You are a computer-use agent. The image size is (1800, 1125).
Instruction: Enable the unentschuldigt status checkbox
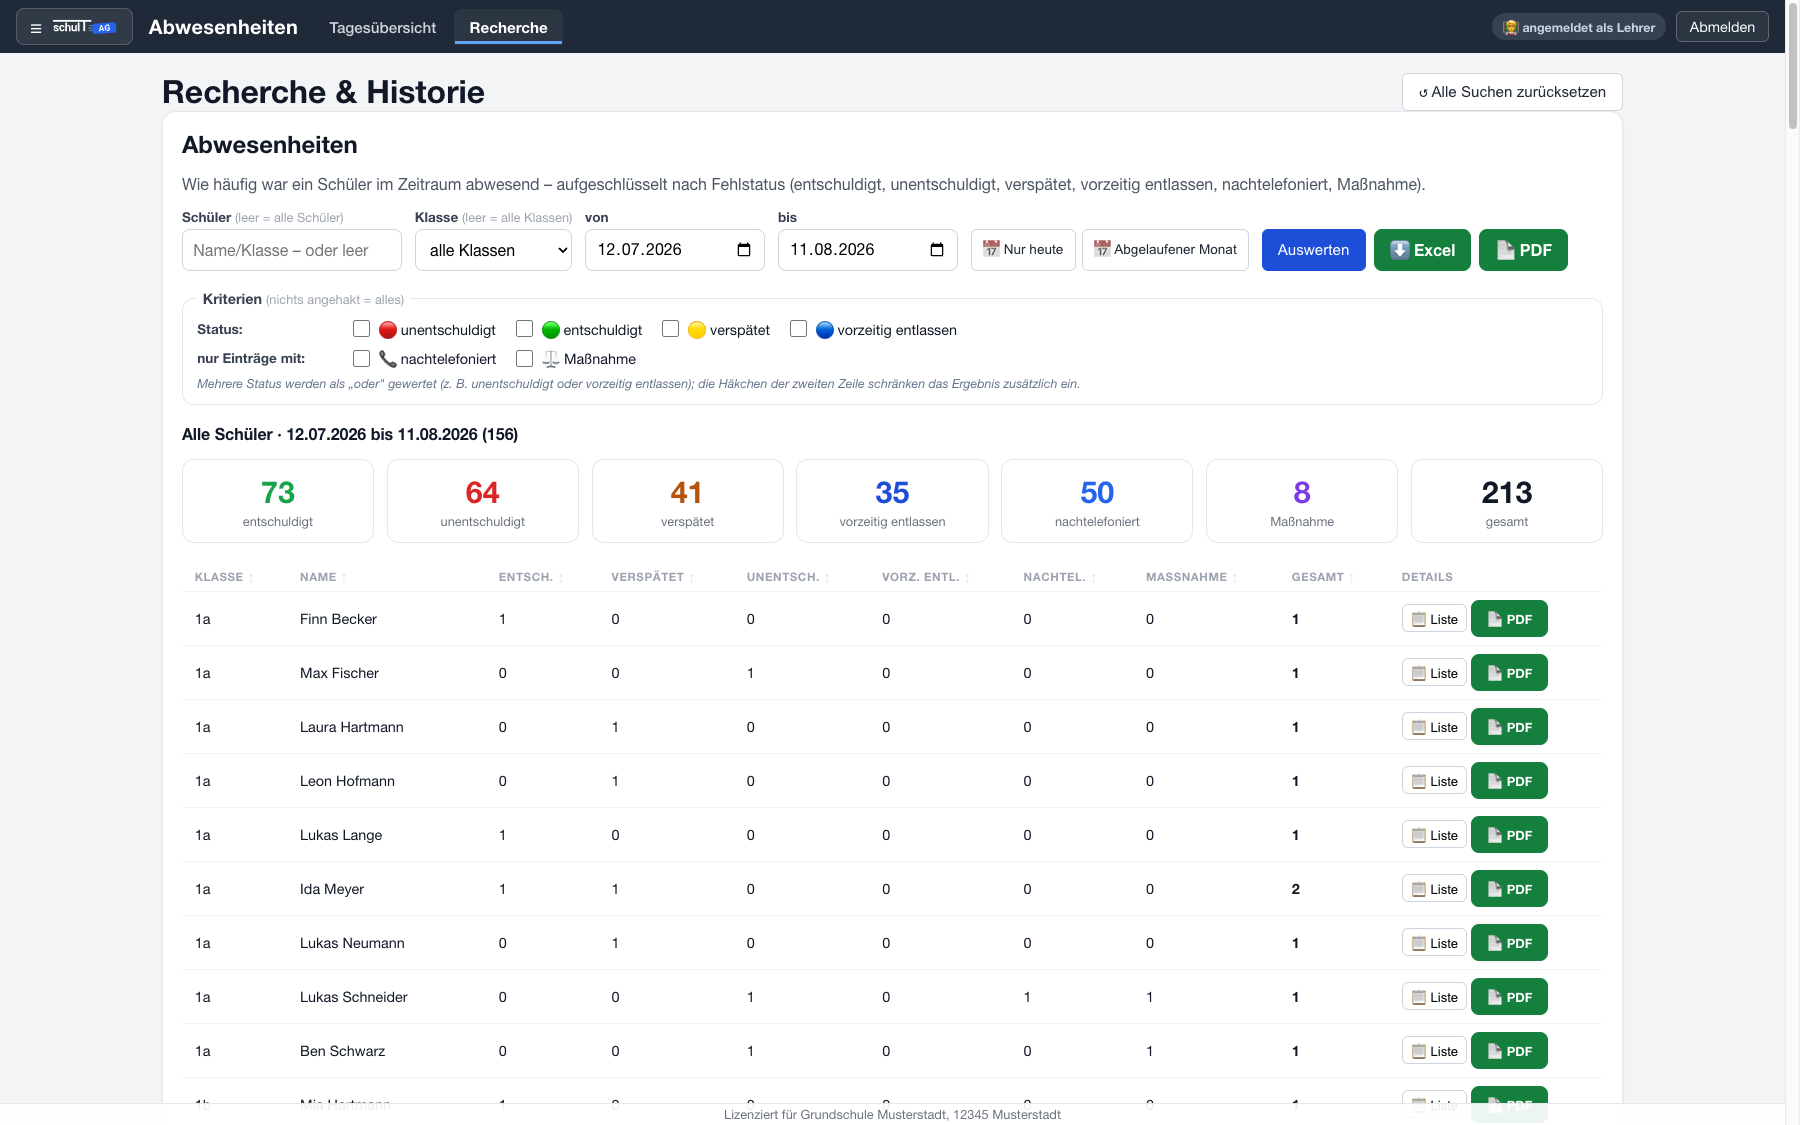tap(362, 329)
